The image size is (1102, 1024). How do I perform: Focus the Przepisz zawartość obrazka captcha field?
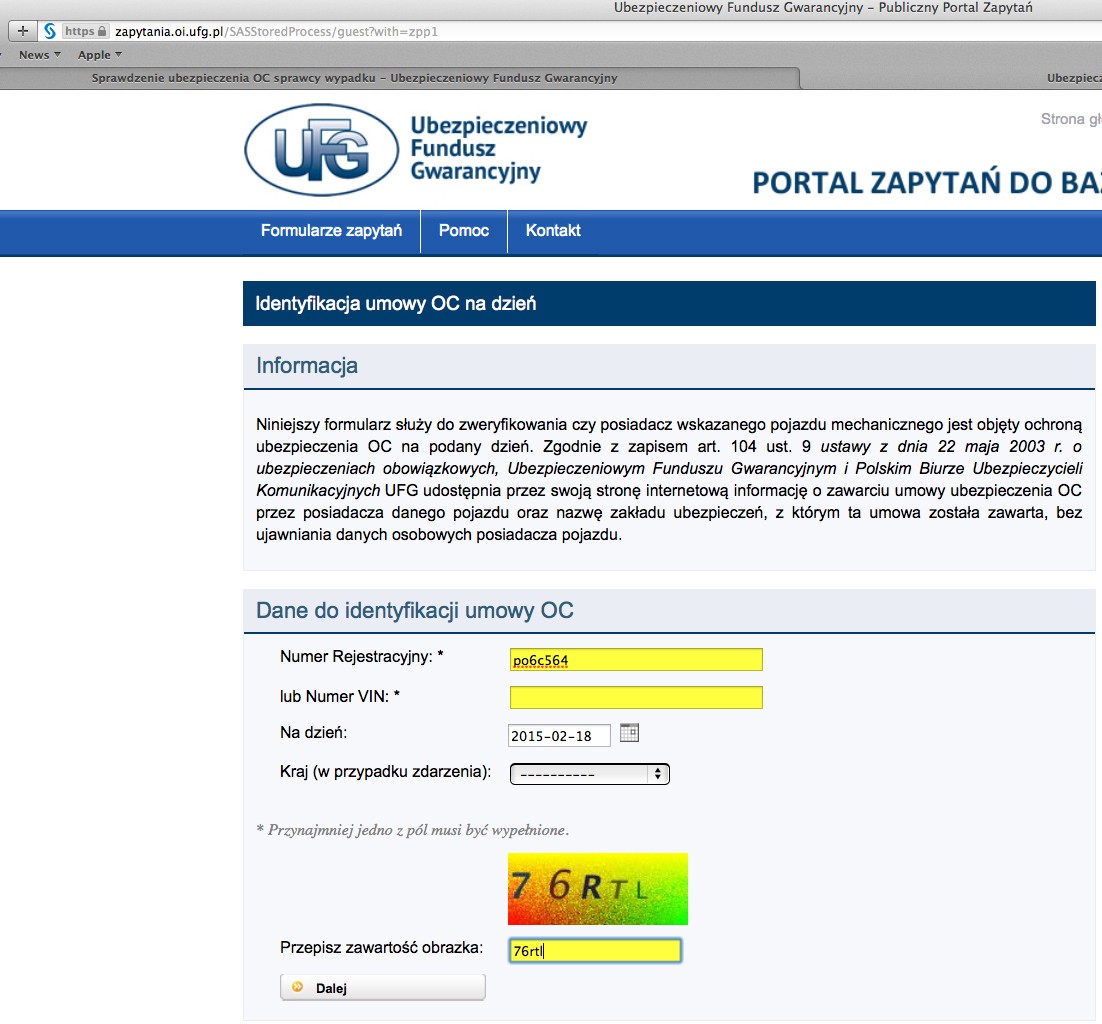(x=594, y=951)
